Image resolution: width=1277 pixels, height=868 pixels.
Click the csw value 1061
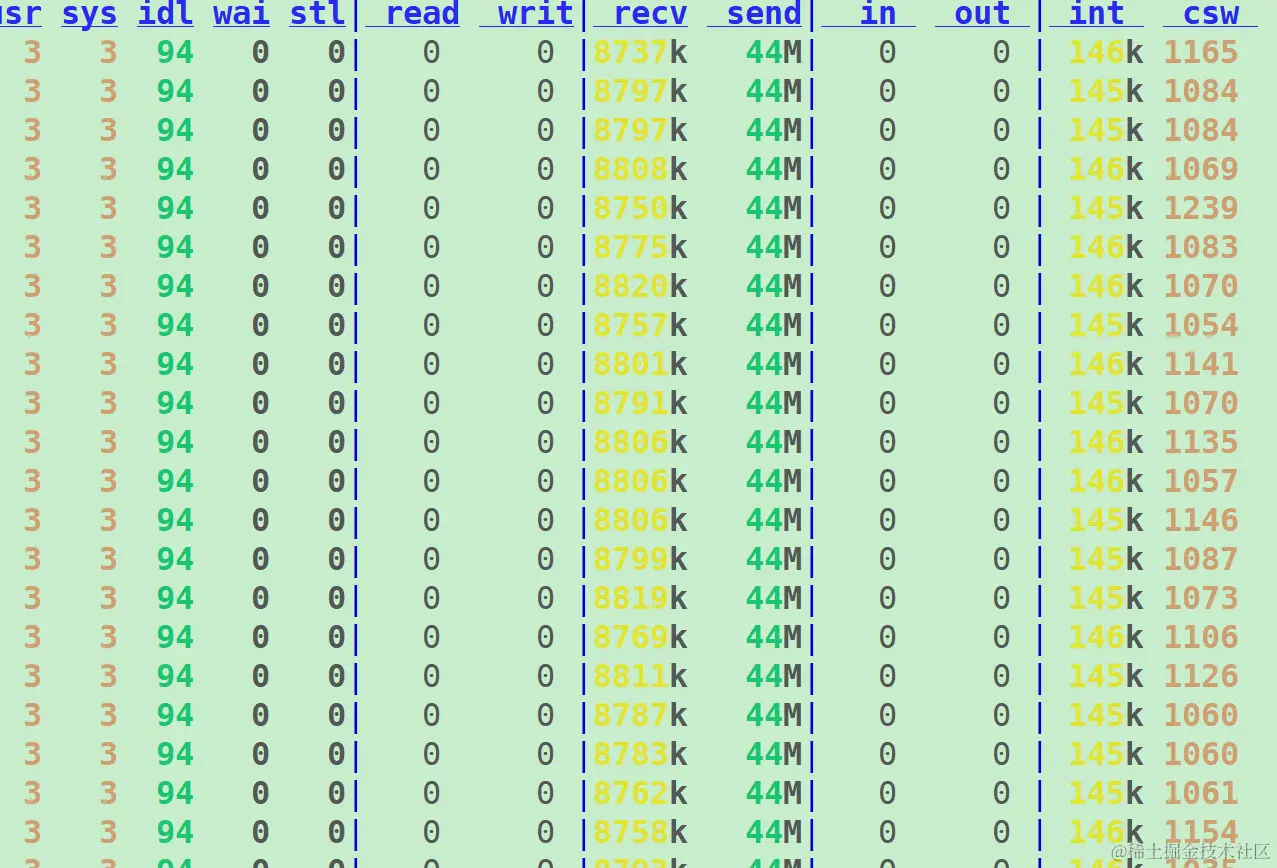pyautogui.click(x=1201, y=793)
